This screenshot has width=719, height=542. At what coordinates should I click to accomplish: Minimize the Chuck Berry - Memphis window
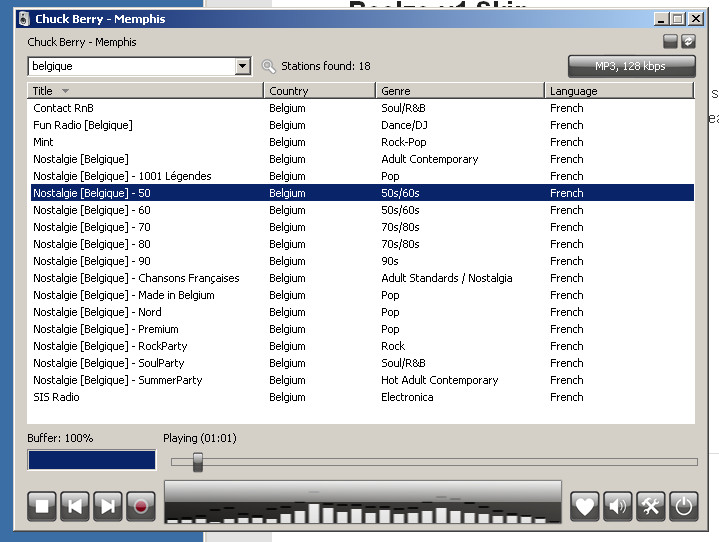661,19
